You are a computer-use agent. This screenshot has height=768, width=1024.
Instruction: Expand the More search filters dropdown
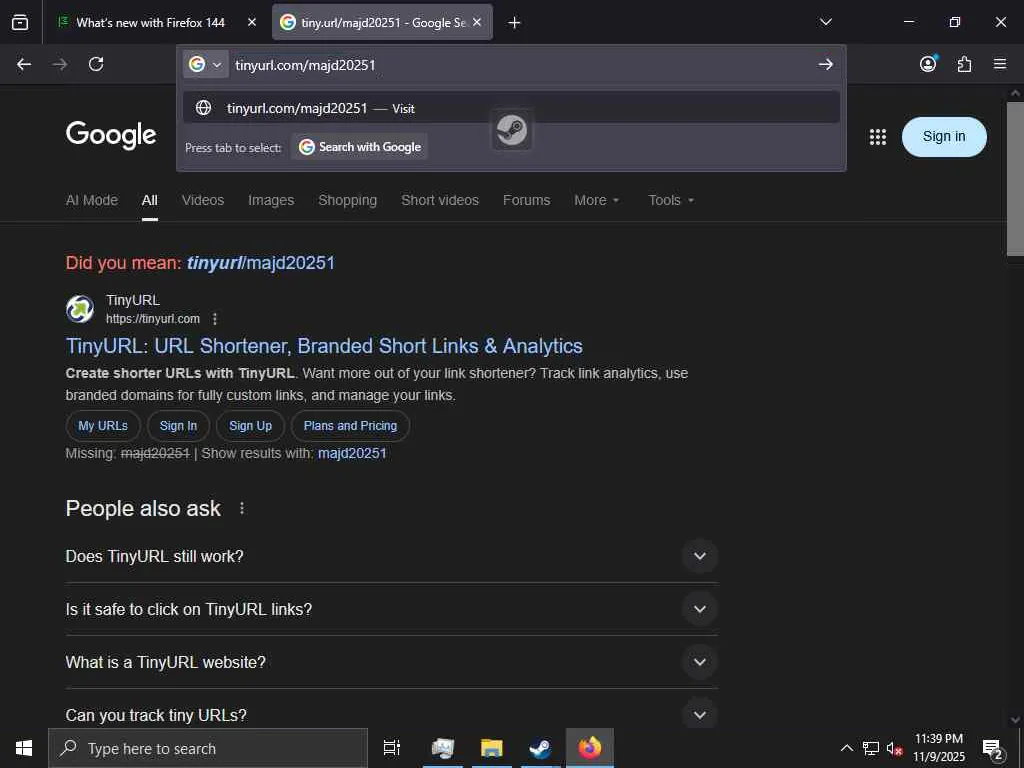pos(596,200)
